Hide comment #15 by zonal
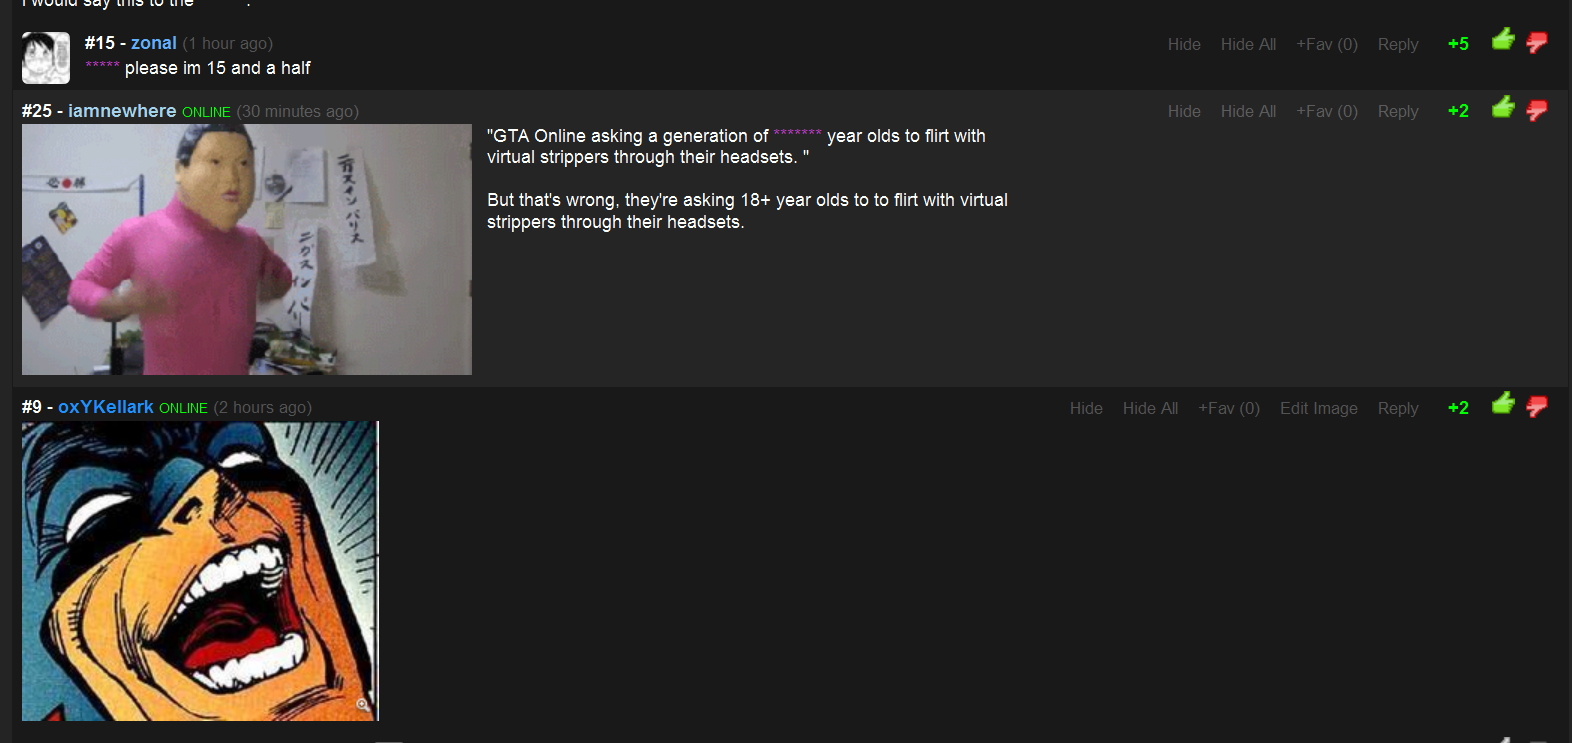This screenshot has width=1572, height=743. [1184, 44]
